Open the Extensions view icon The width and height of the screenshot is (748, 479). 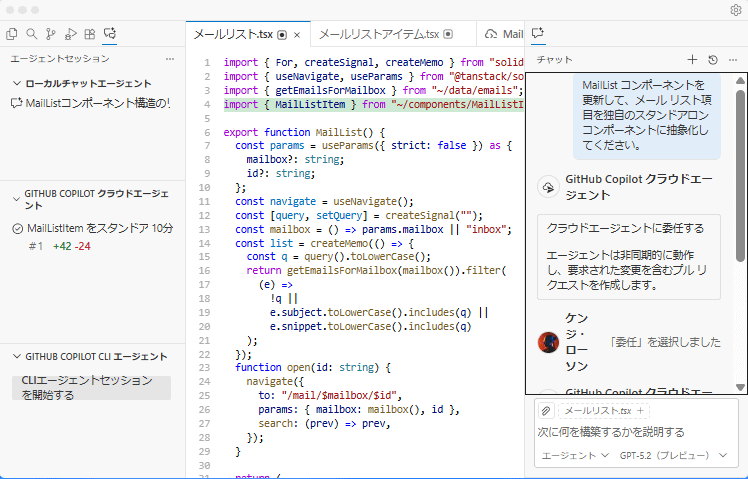click(90, 34)
